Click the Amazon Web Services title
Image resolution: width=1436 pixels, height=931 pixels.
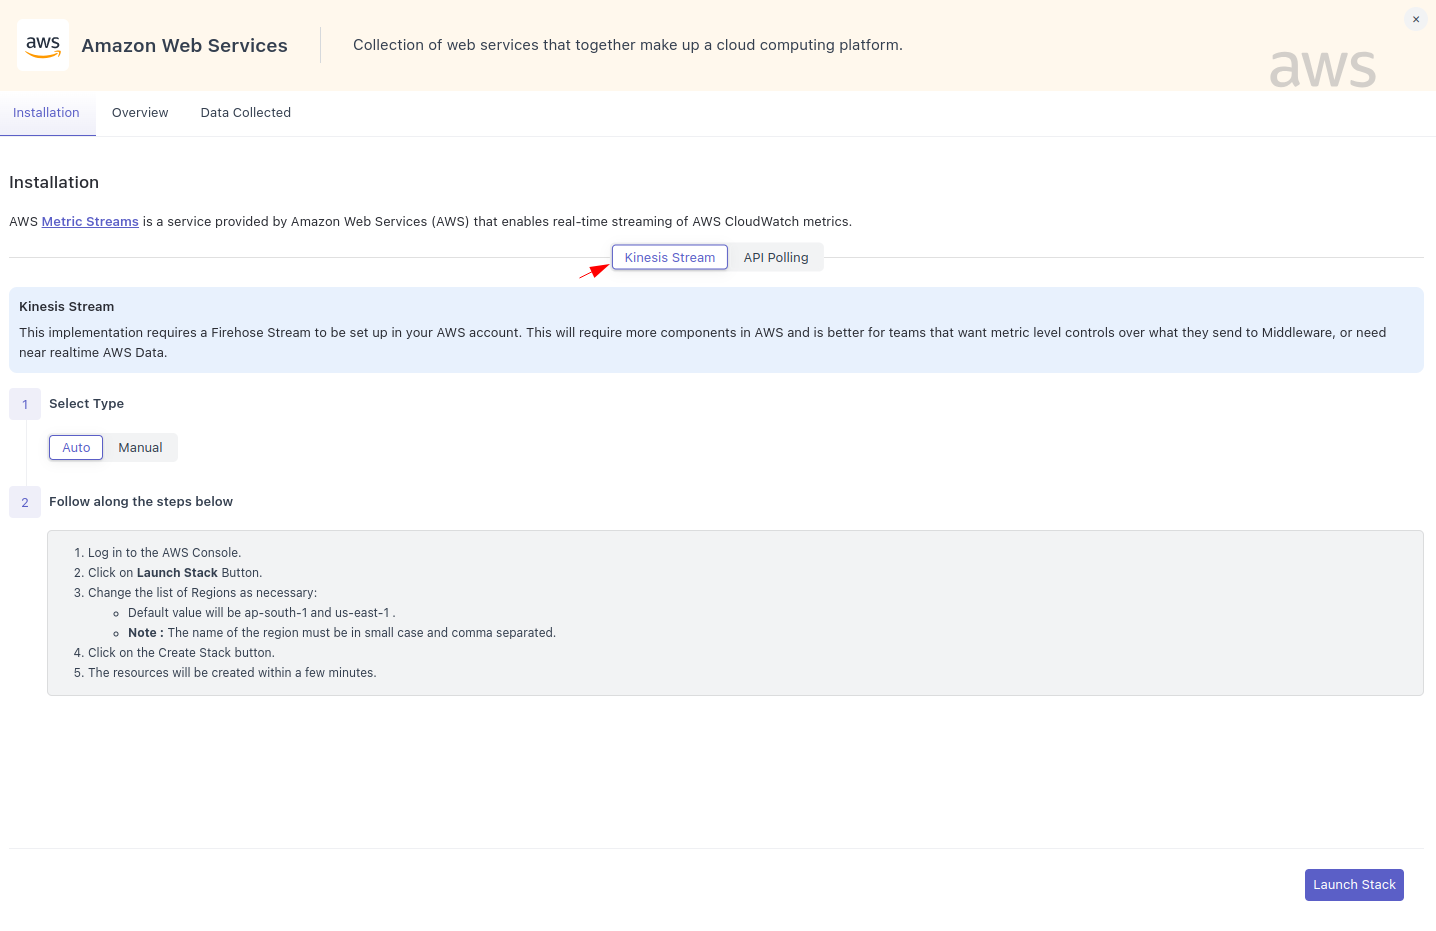184,46
